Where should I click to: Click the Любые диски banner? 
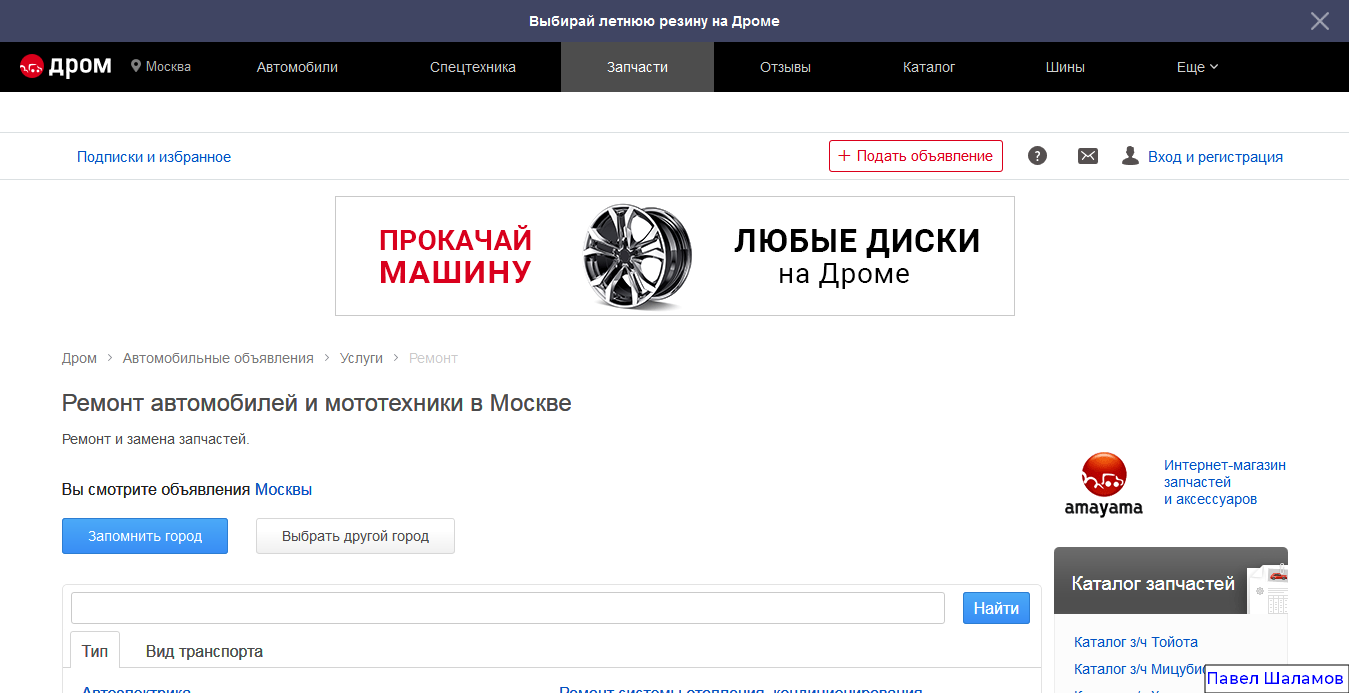675,256
